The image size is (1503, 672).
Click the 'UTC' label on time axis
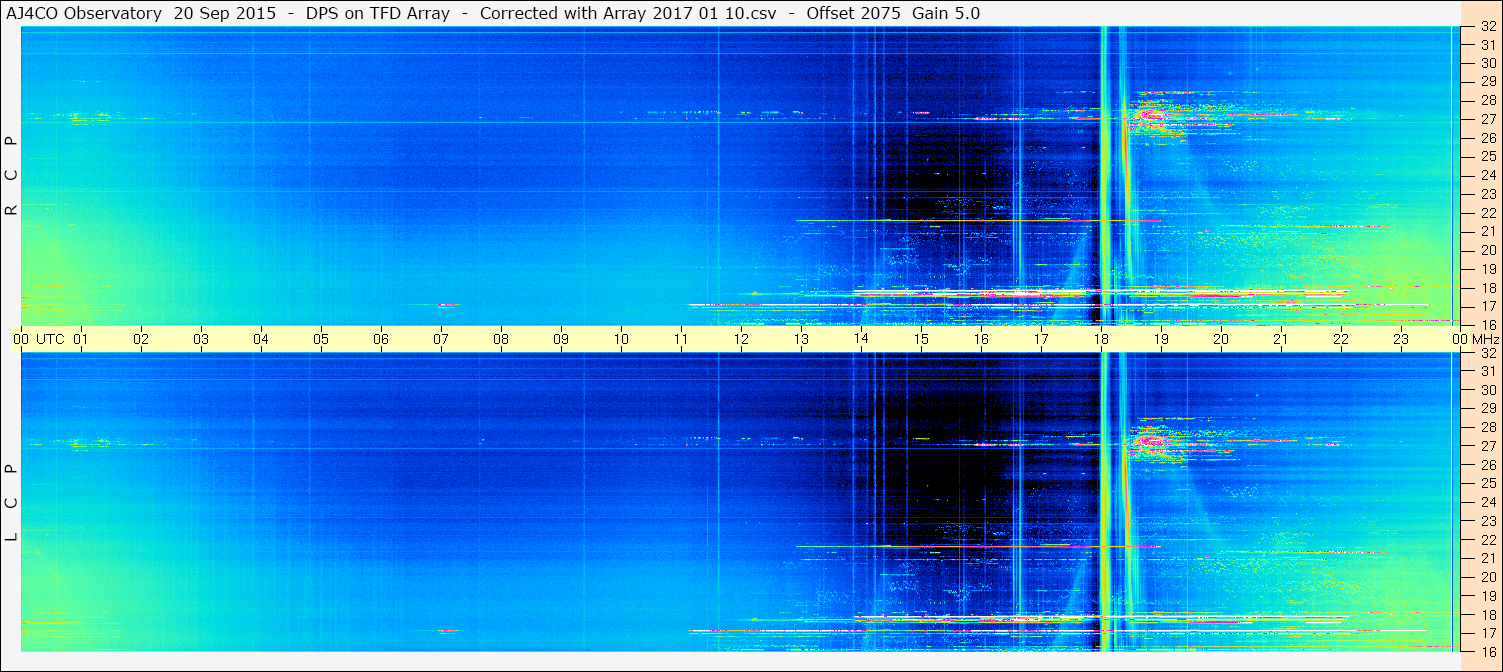pyautogui.click(x=50, y=339)
